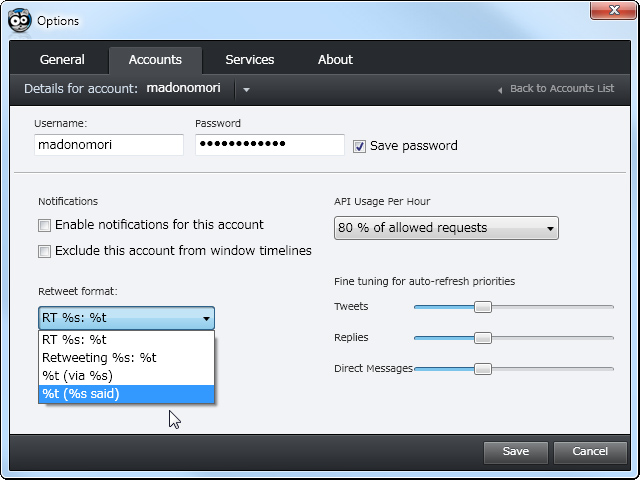This screenshot has height=480, width=640.
Task: Enable notifications for this account
Action: click(44, 225)
